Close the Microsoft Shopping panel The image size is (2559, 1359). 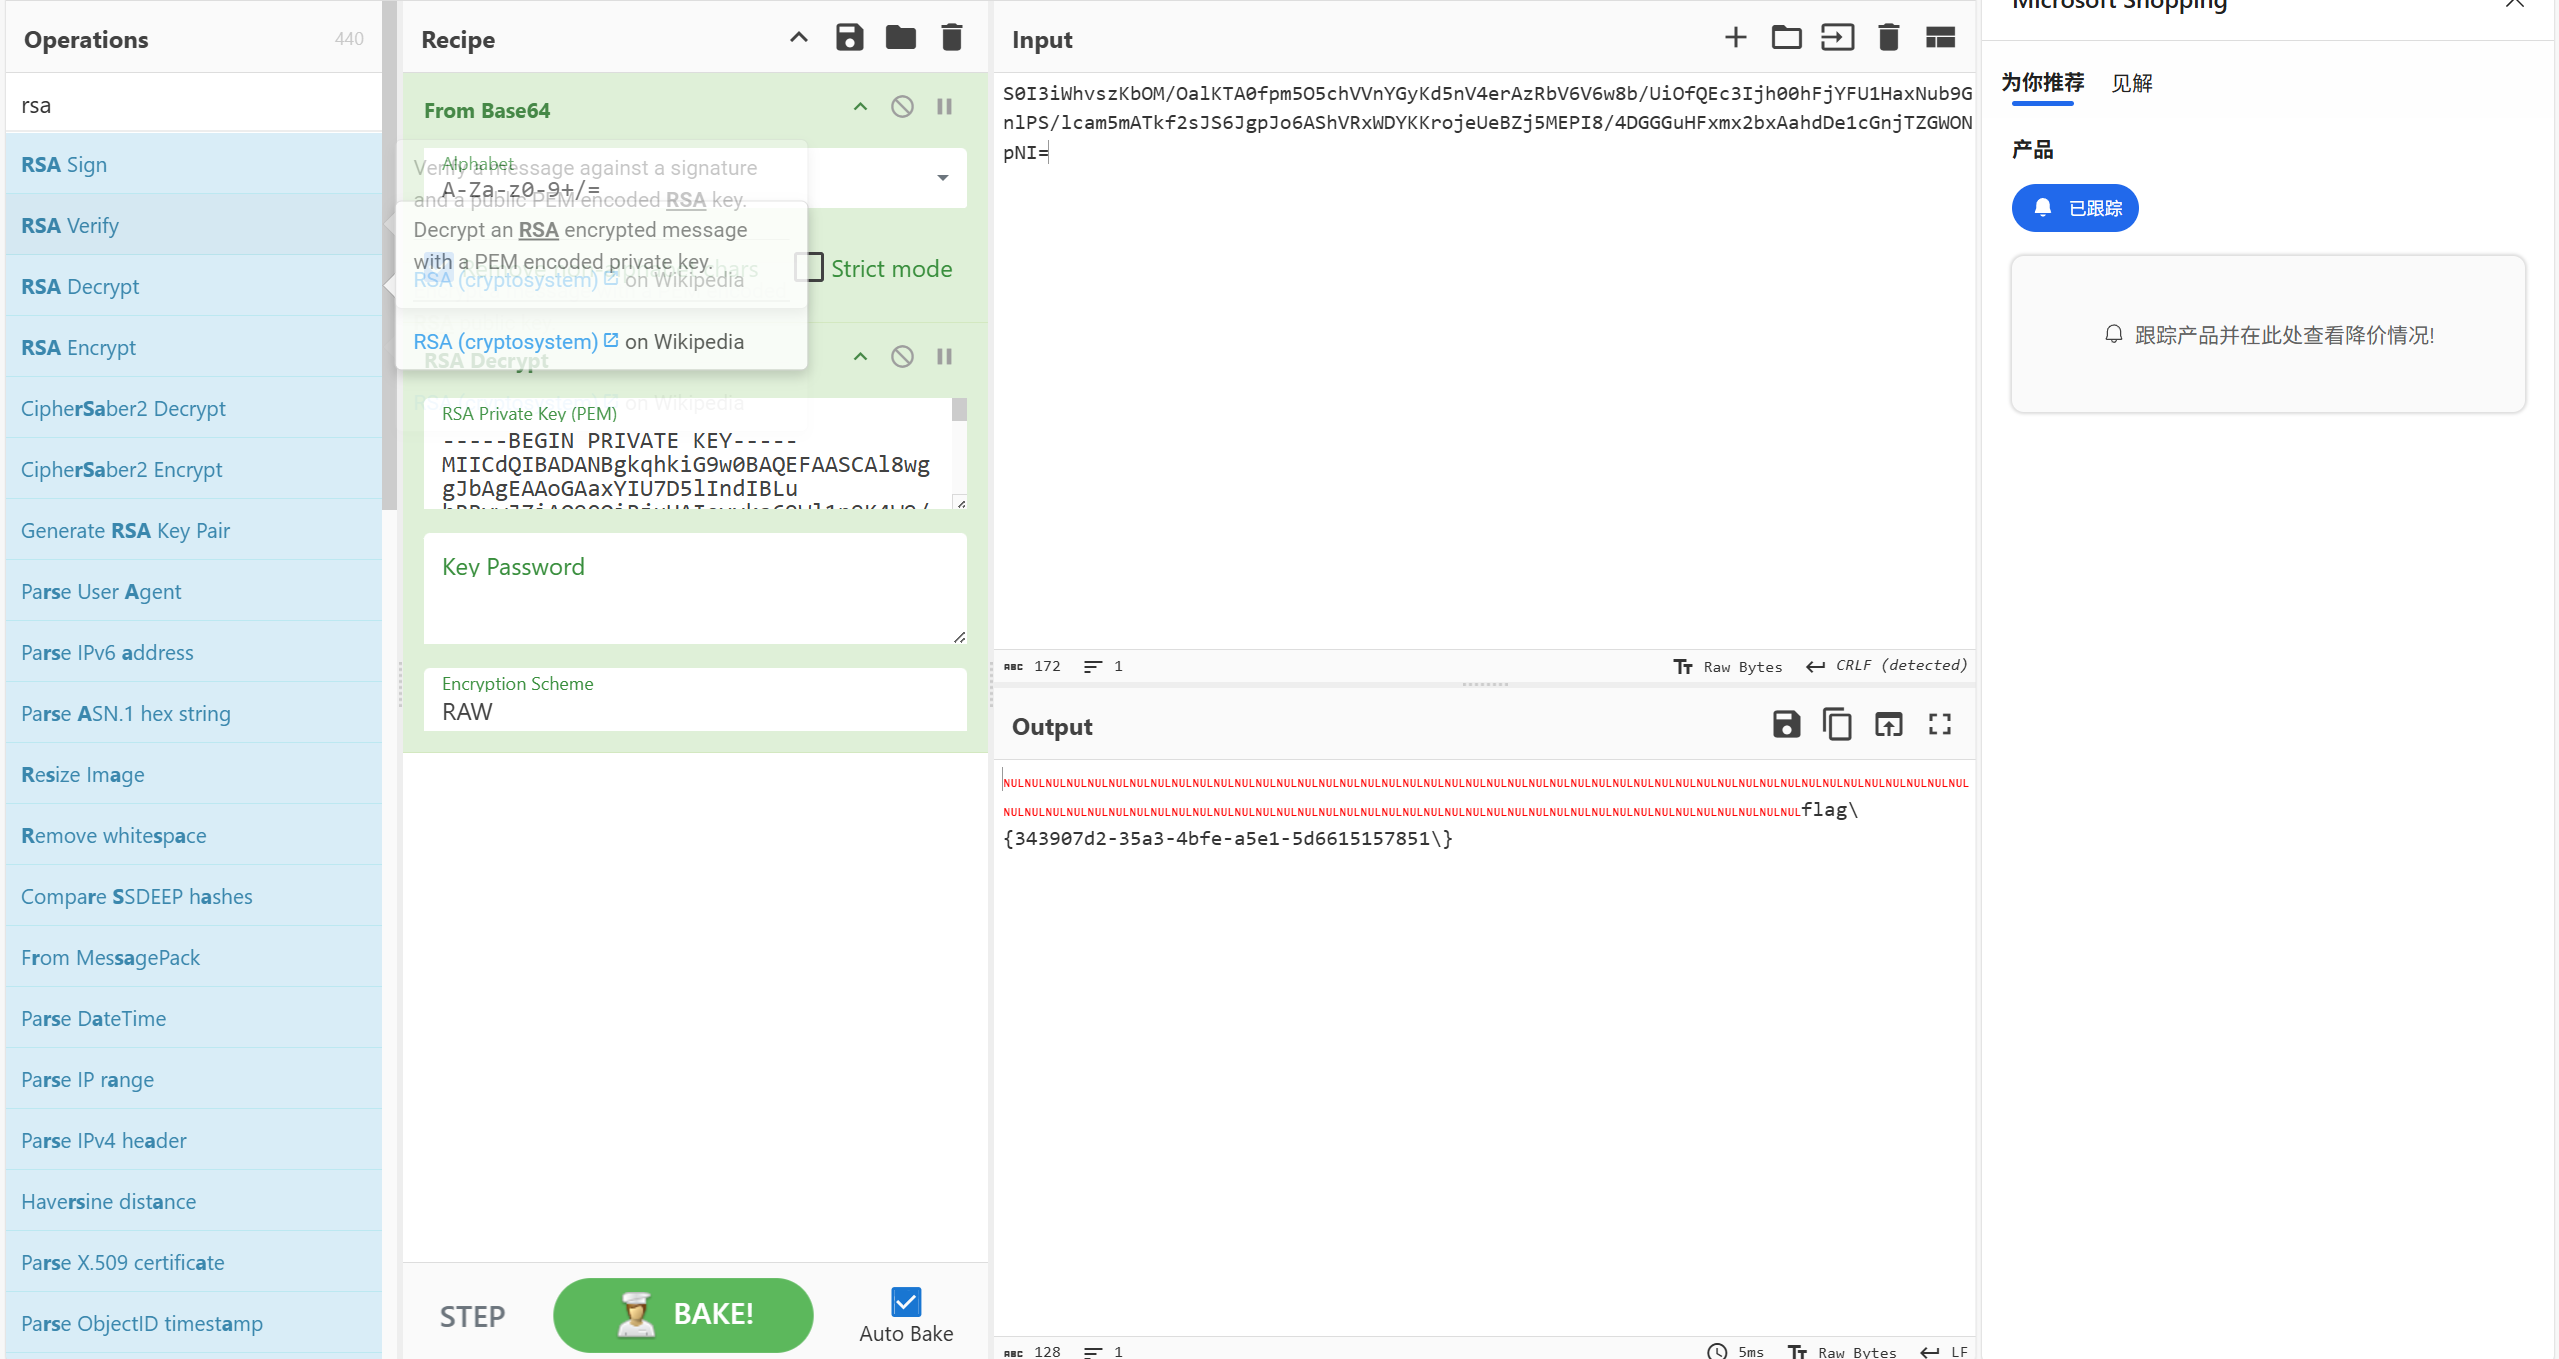2515,3
